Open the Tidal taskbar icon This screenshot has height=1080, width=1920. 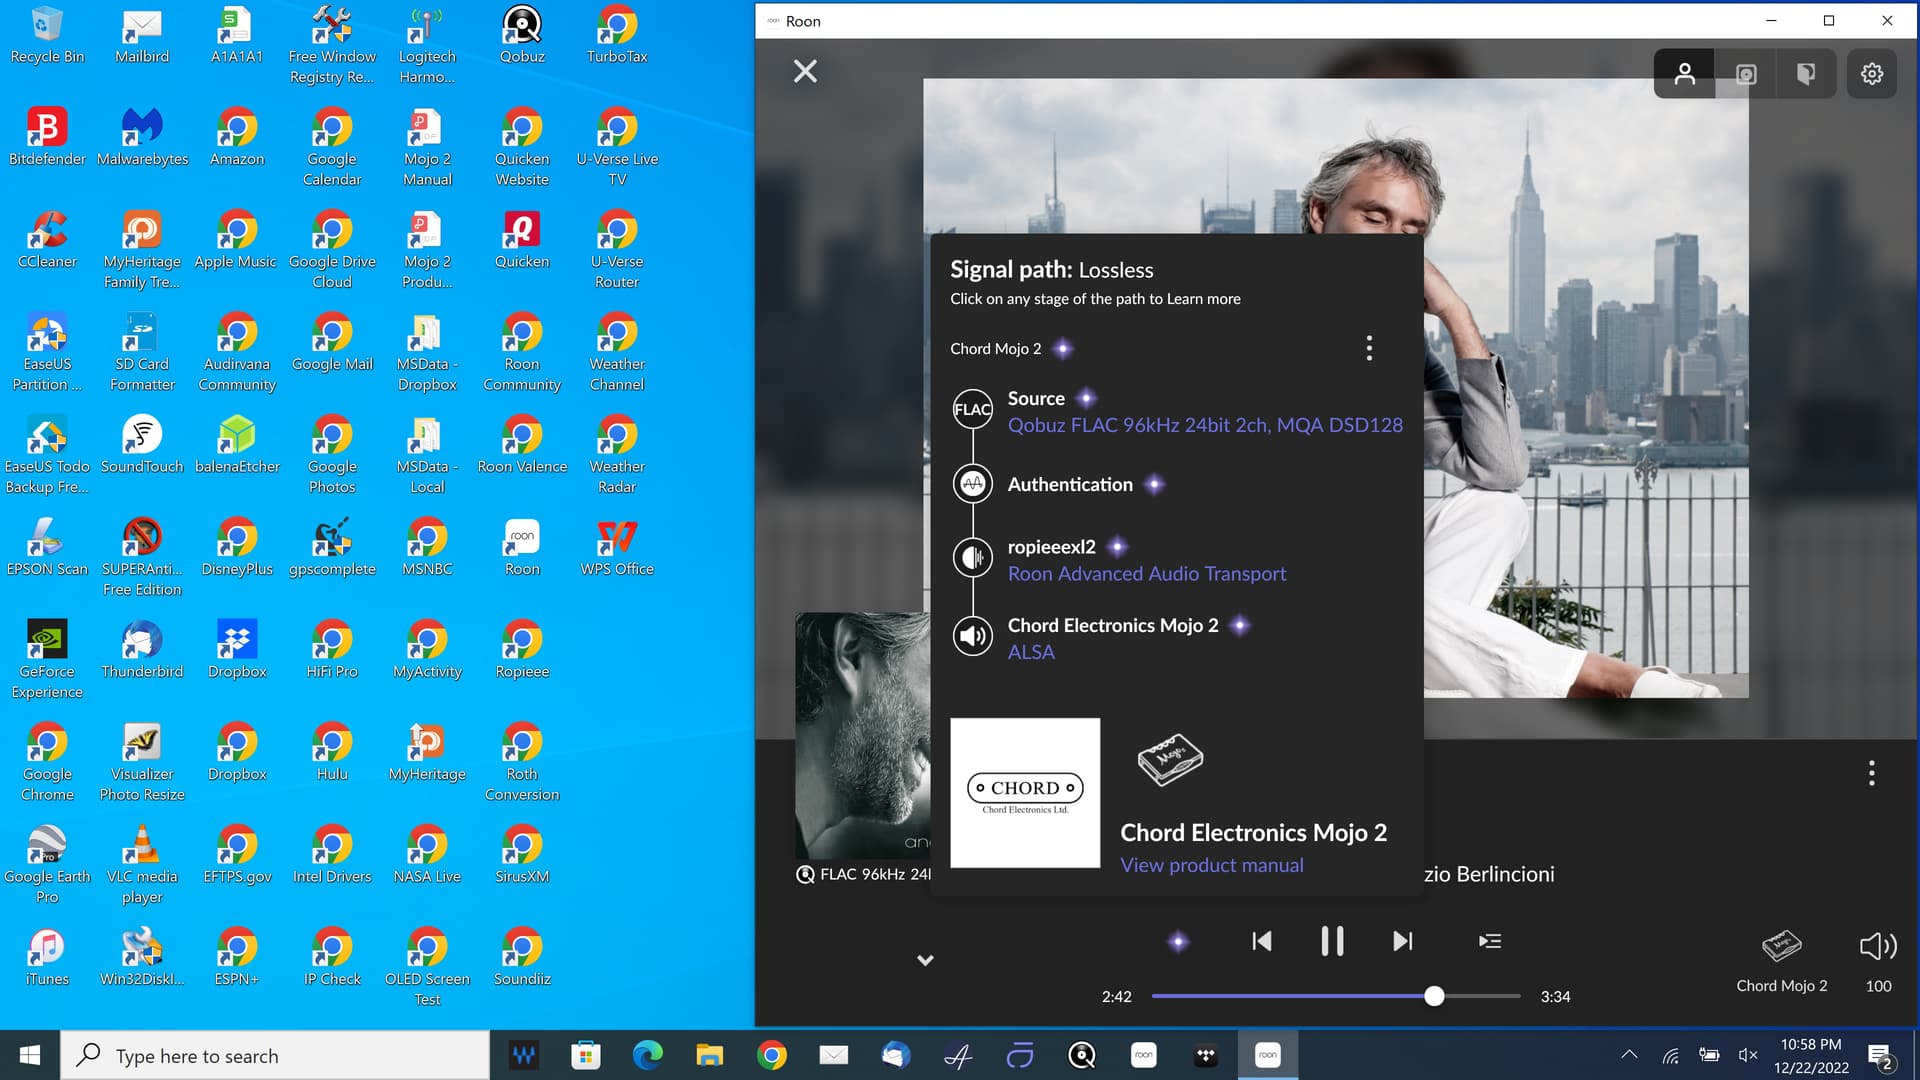click(x=1205, y=1055)
